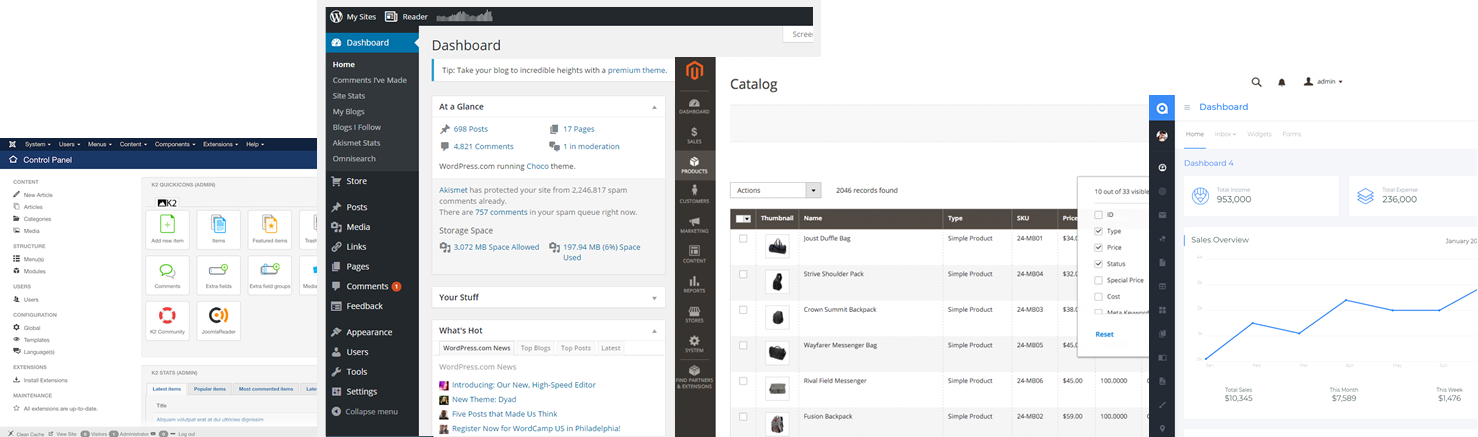Select the Joust Duffle Bag row checkbox
This screenshot has height=437, width=1478.
743,239
